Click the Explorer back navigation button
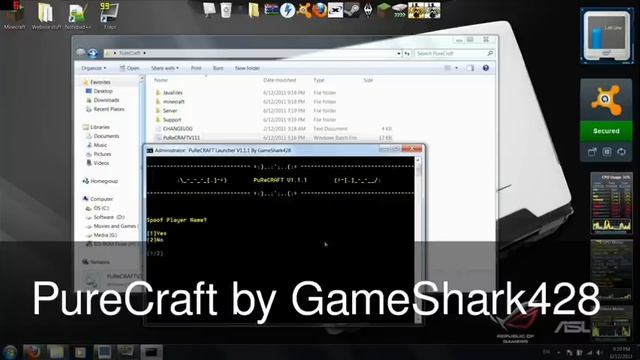The image size is (640, 360). tap(81, 53)
